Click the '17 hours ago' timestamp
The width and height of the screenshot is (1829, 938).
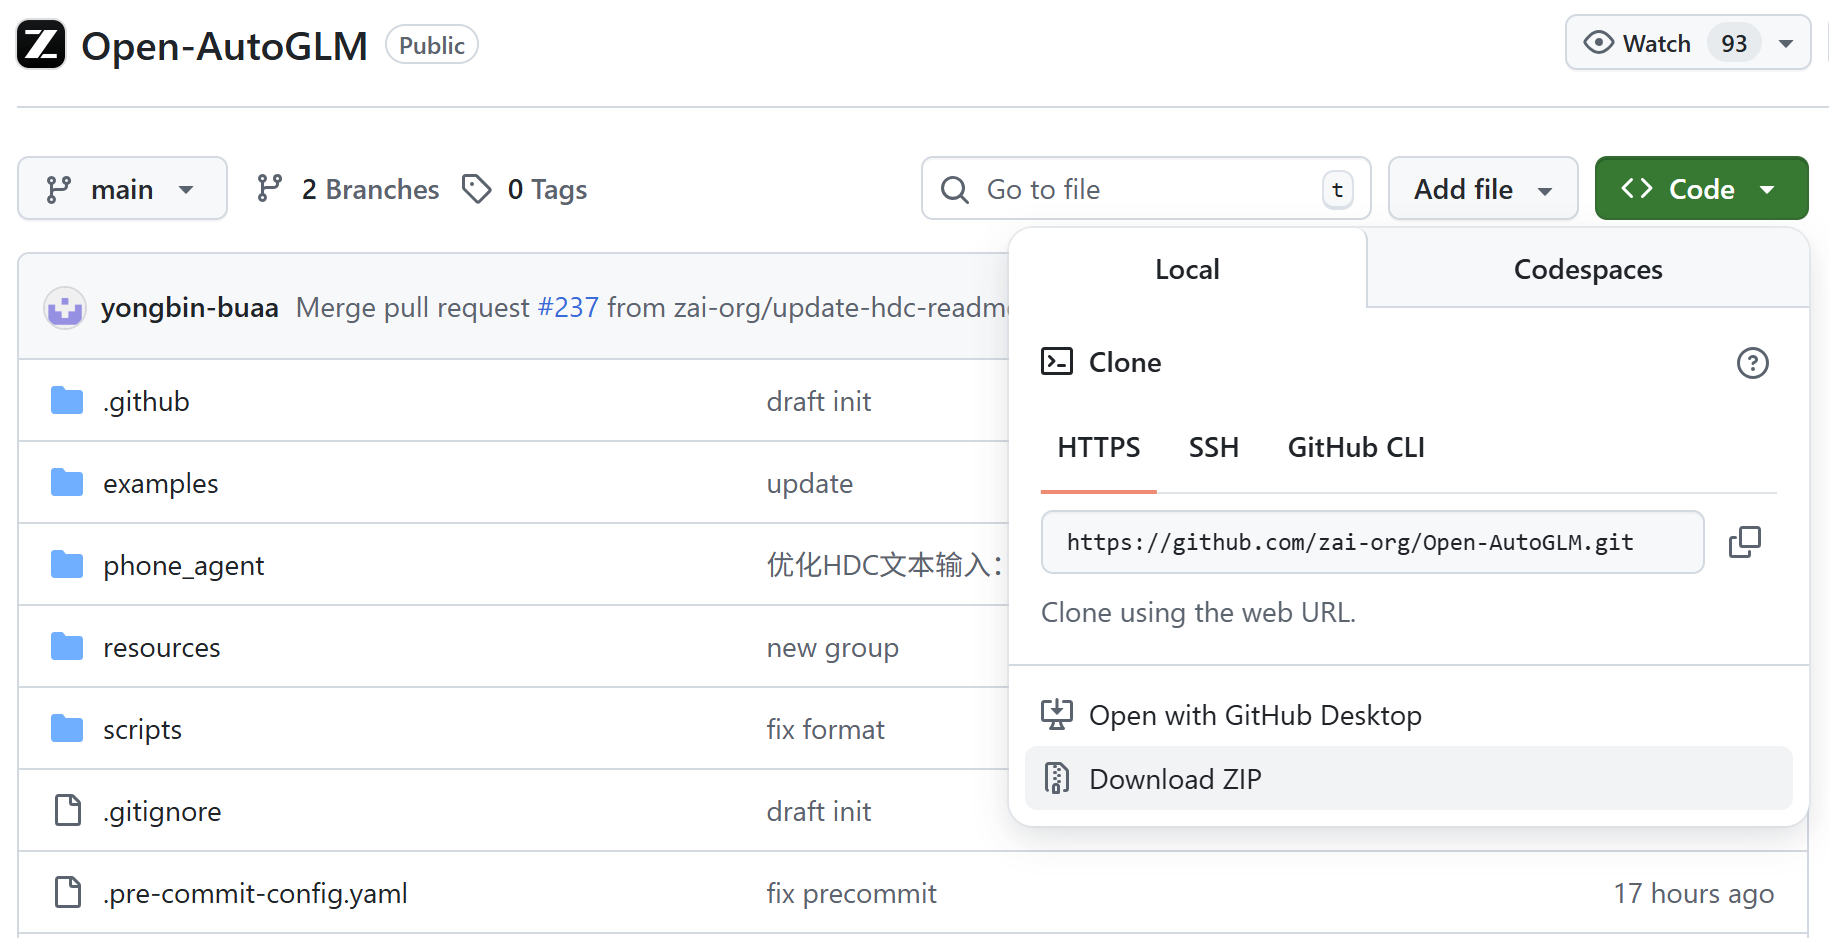pos(1693,893)
